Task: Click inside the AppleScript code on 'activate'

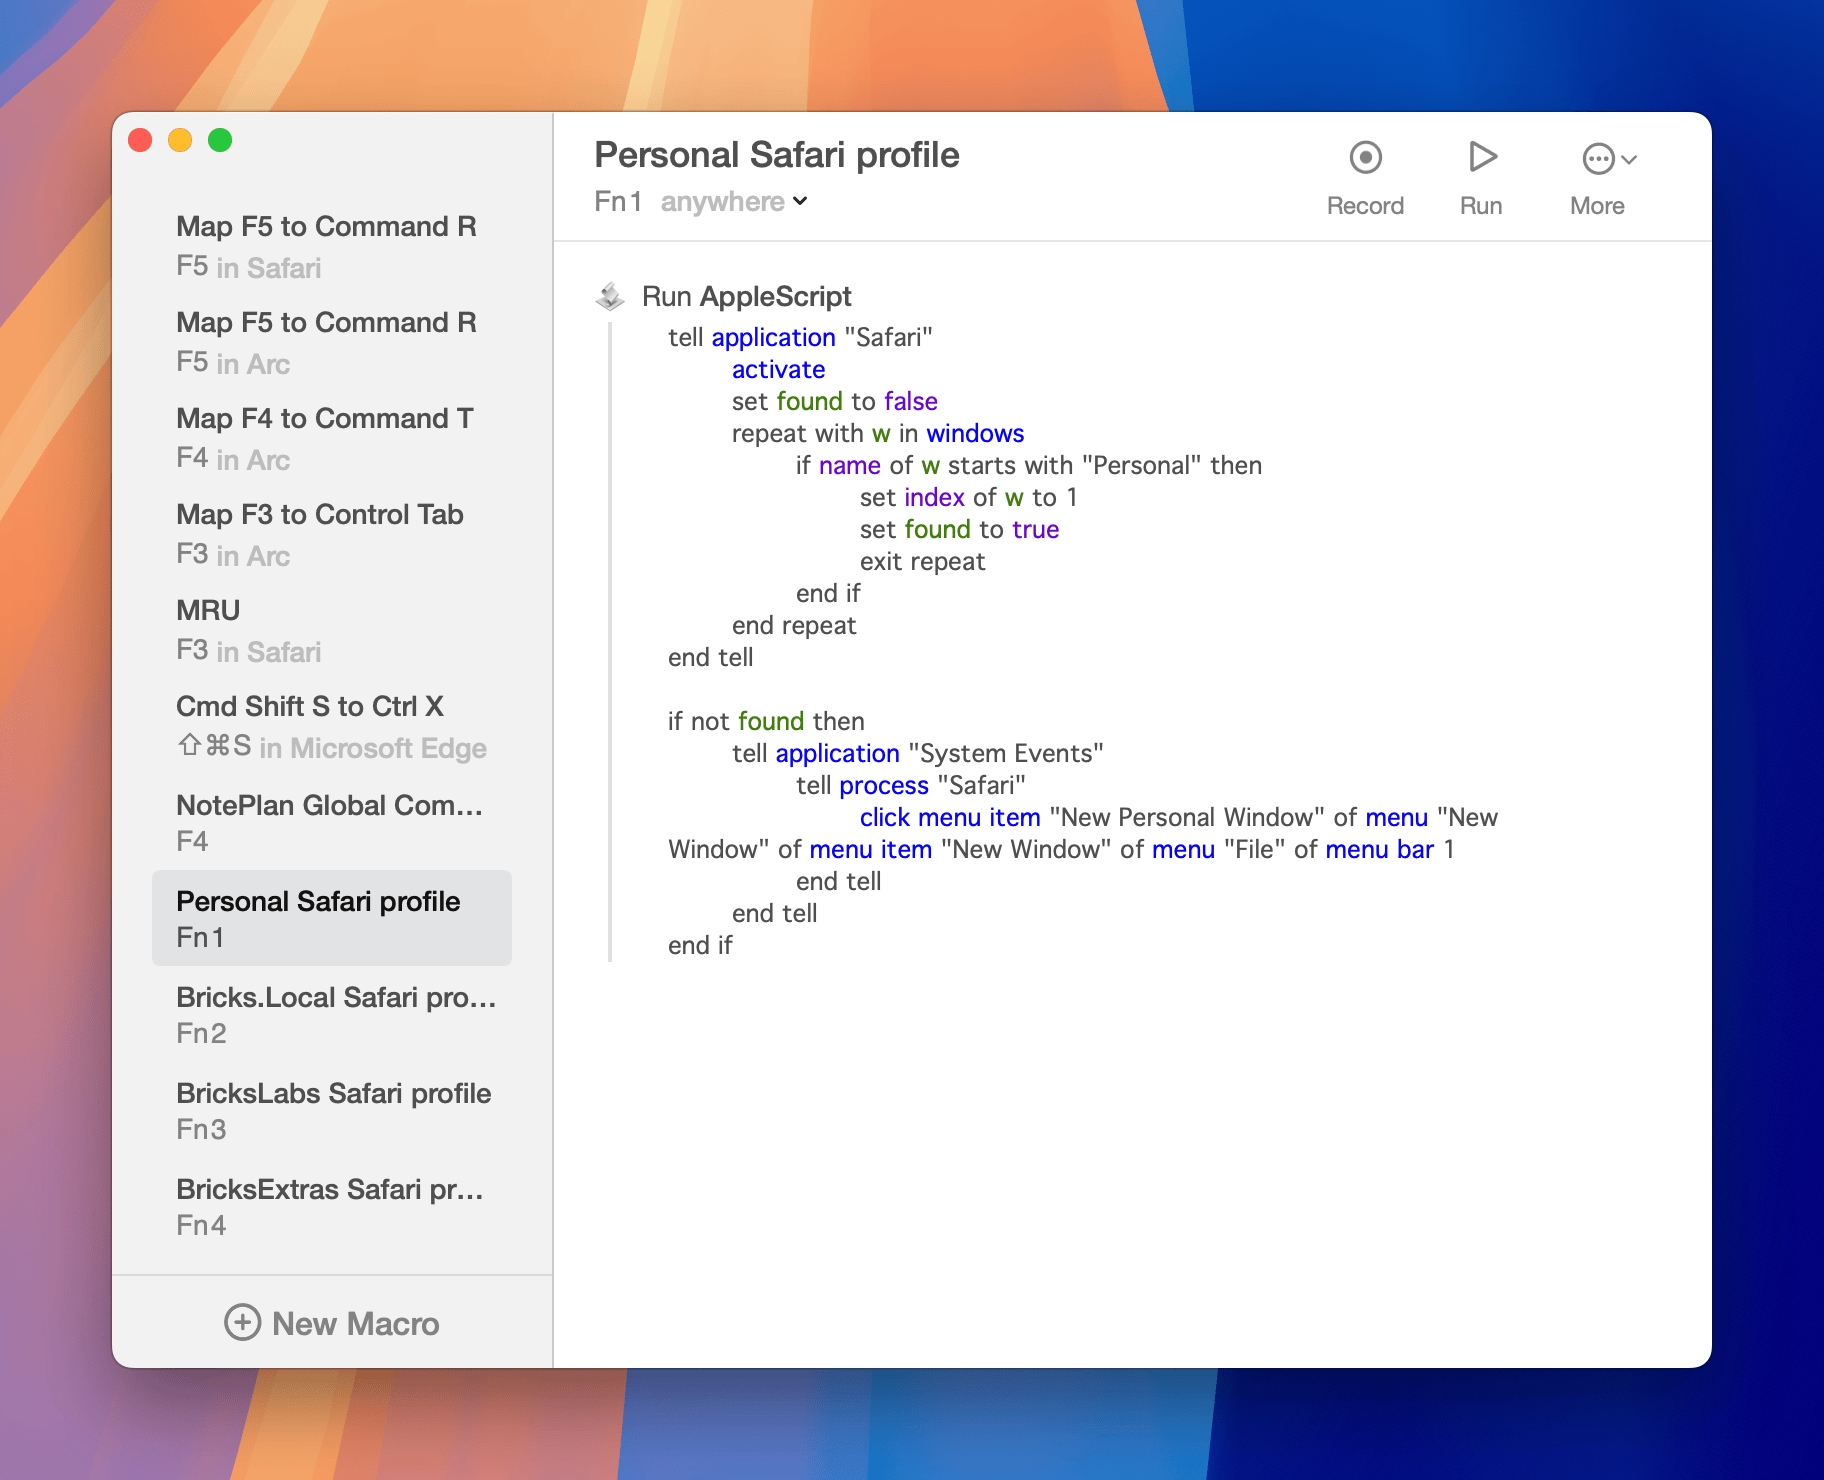Action: point(778,370)
